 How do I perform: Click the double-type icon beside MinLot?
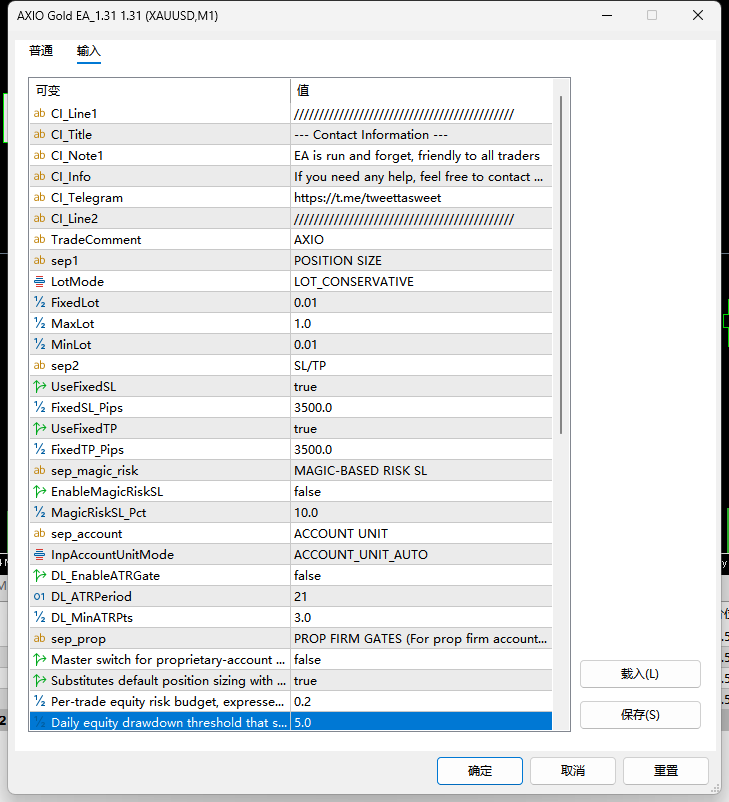39,344
